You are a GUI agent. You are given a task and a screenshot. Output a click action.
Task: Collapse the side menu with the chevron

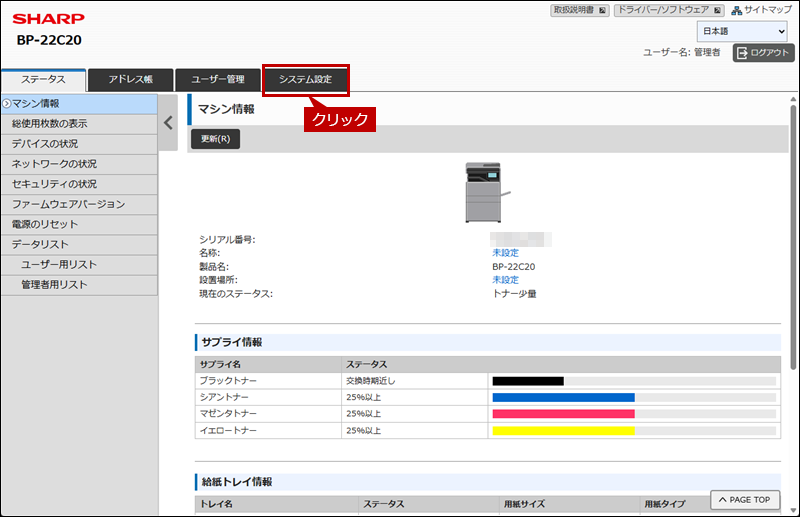(168, 122)
